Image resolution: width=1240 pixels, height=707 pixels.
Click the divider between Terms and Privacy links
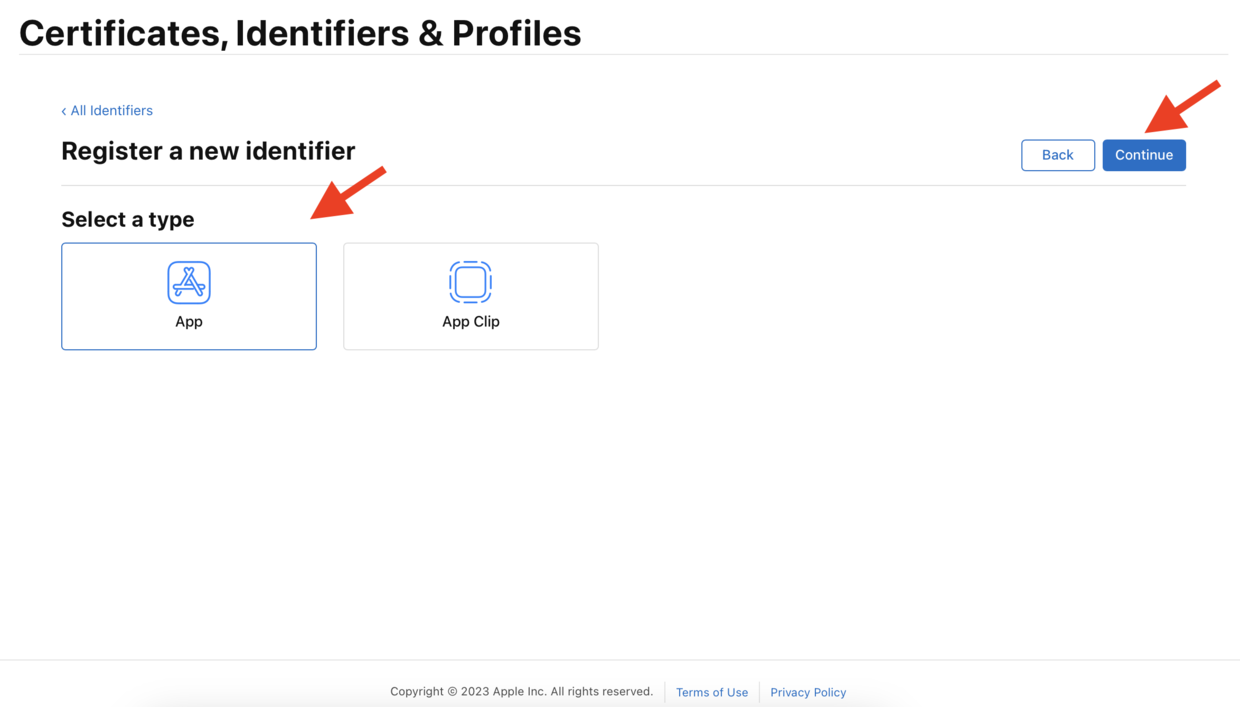coord(759,692)
